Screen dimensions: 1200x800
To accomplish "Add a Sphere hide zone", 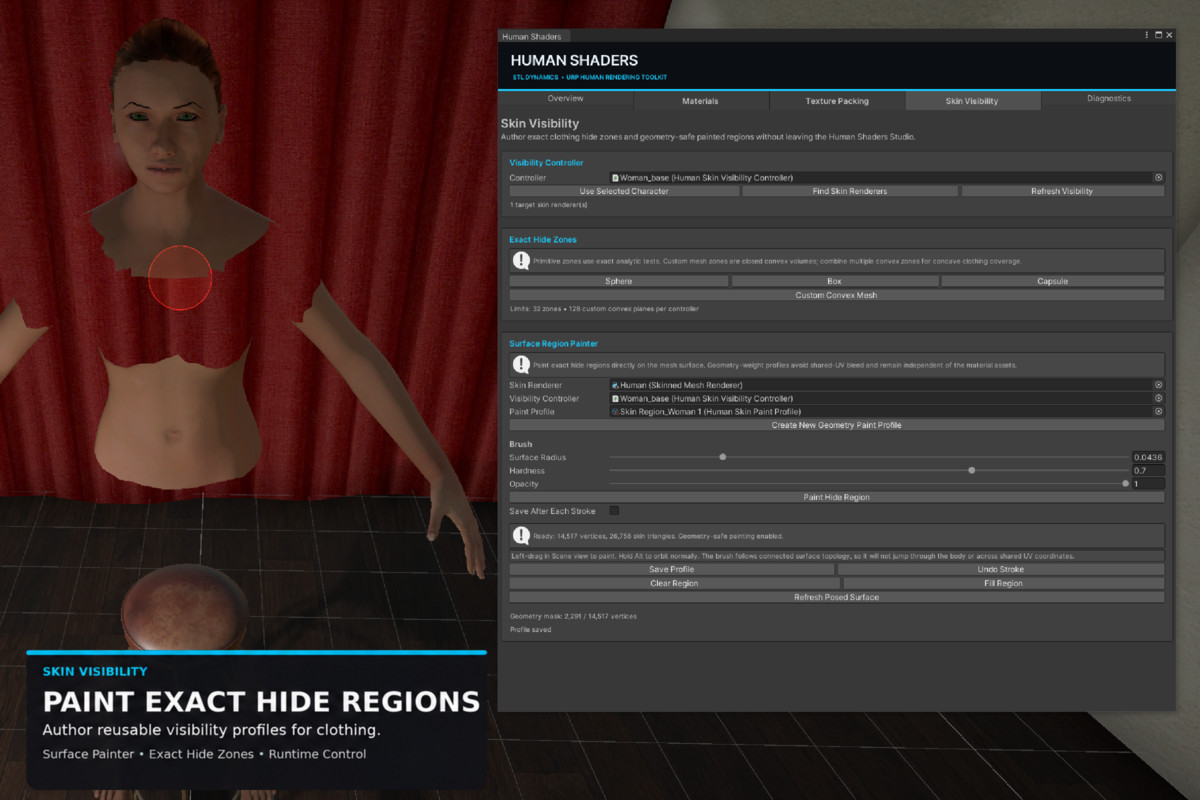I will tap(619, 281).
